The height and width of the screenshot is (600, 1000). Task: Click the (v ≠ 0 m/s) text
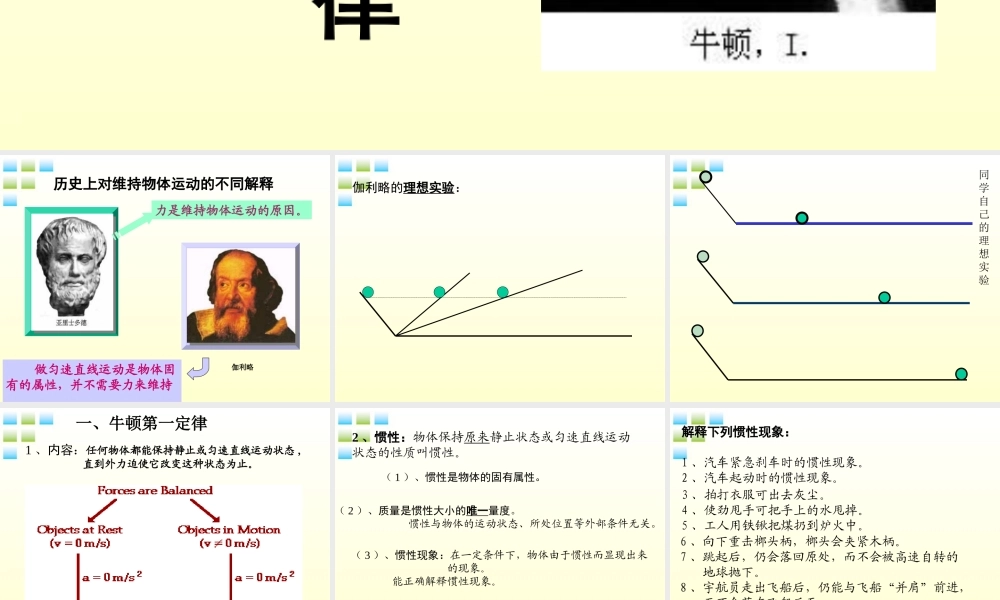click(x=230, y=543)
